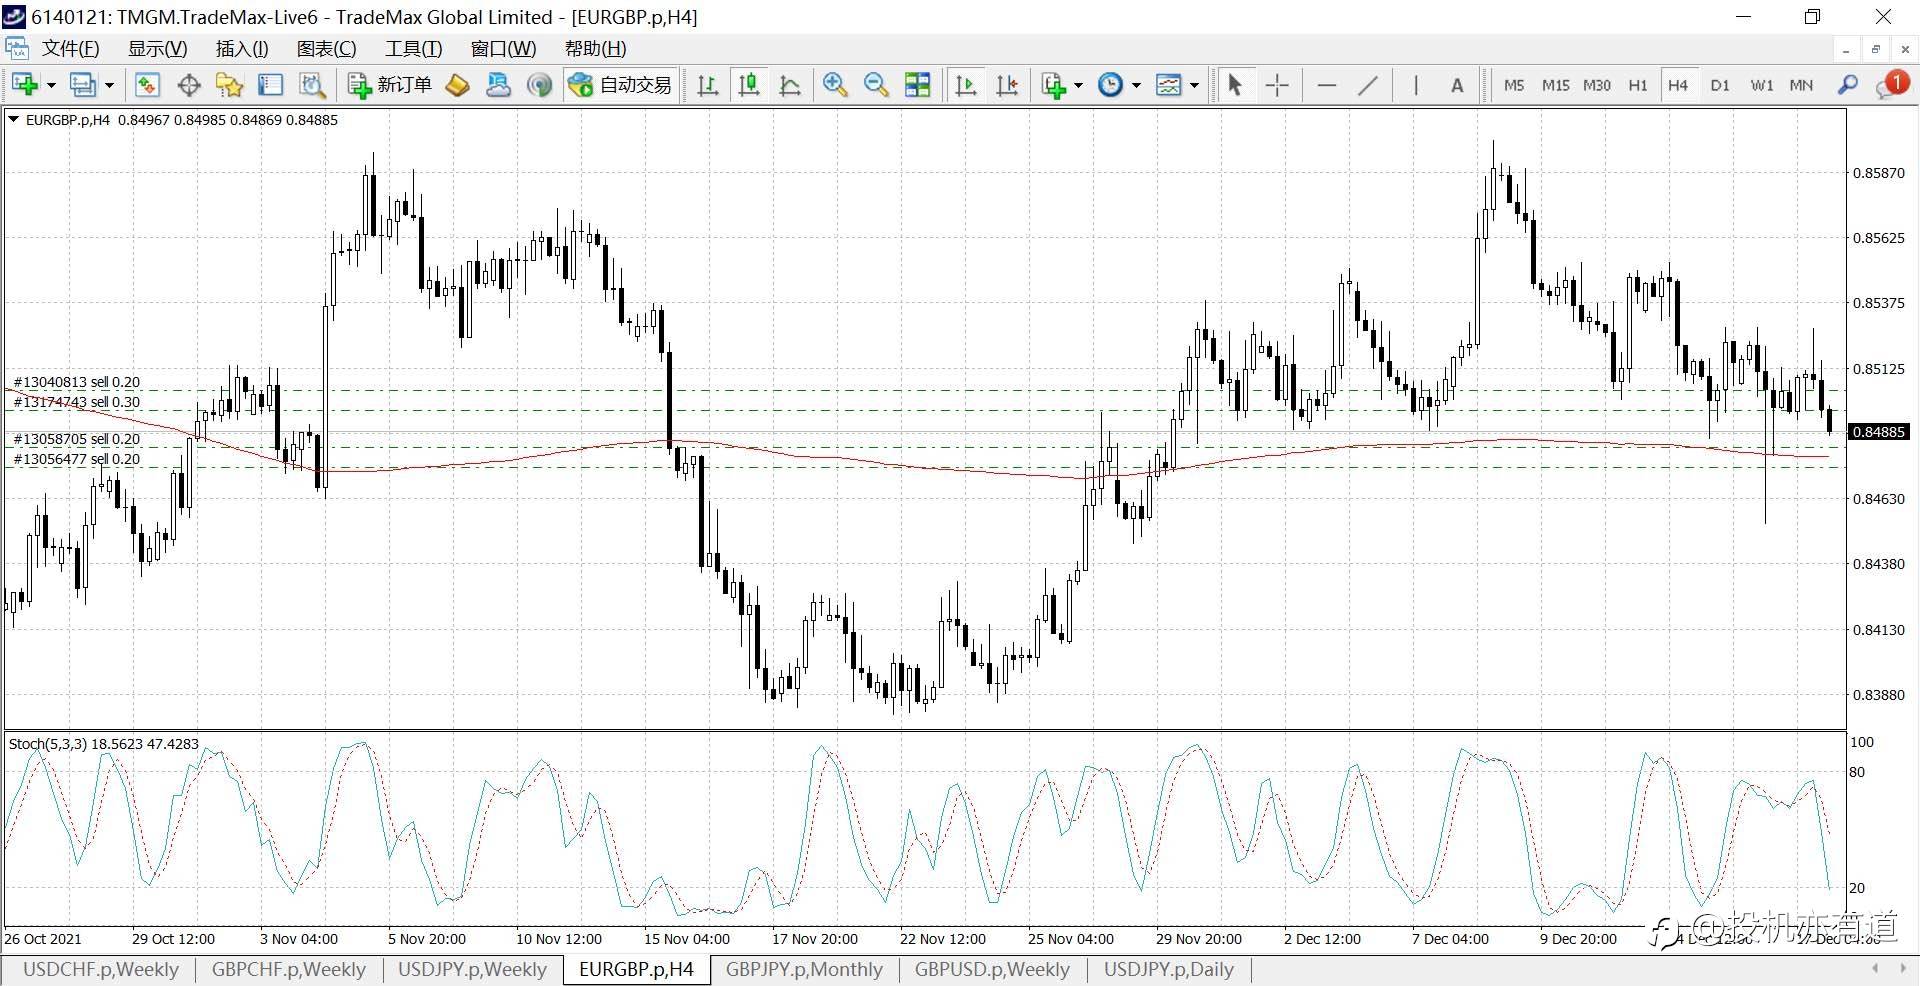This screenshot has height=986, width=1920.
Task: Open the notifications chat icon with badge
Action: (x=1890, y=85)
